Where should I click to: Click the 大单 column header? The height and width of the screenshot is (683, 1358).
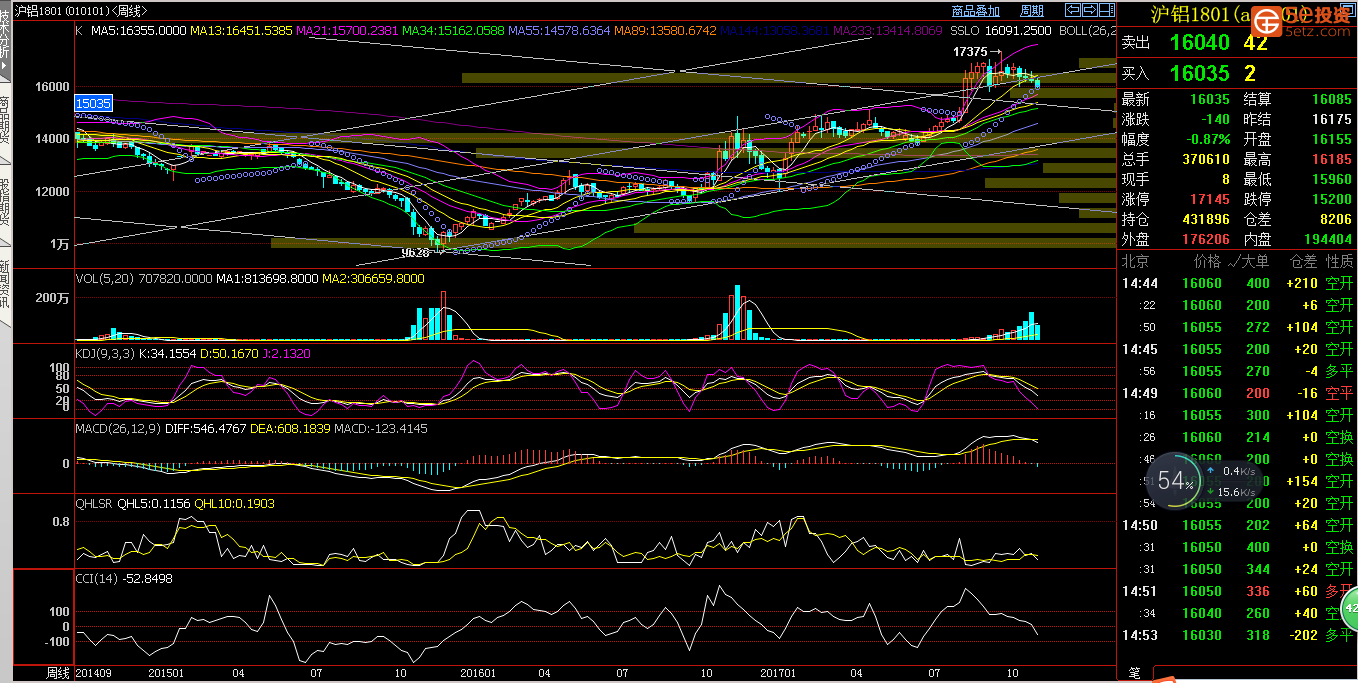pos(1255,261)
